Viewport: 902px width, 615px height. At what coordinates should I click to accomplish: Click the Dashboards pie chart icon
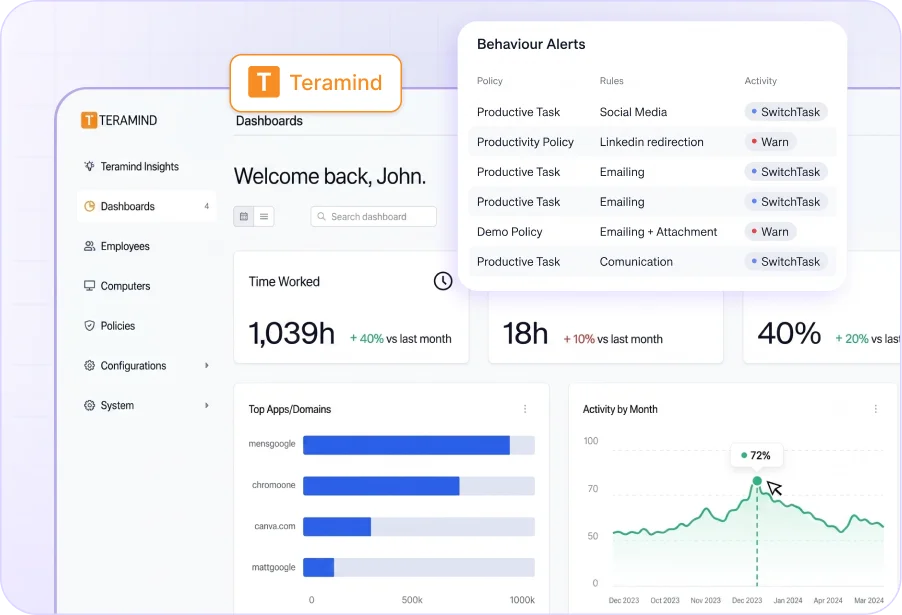[89, 206]
